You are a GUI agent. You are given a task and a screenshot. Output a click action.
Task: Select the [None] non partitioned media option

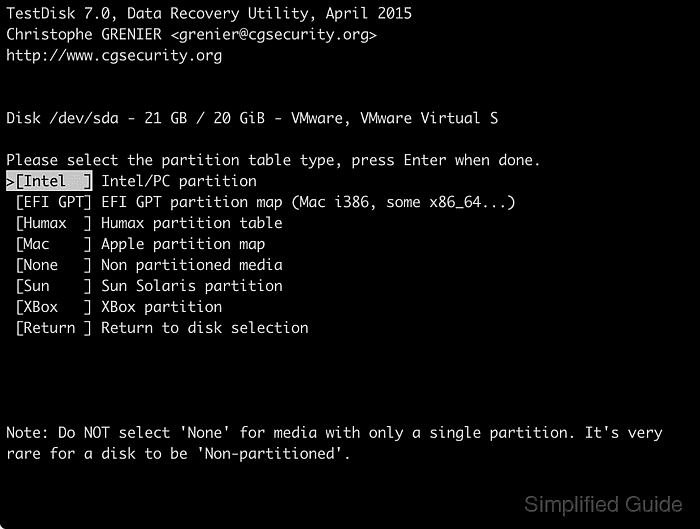tap(54, 265)
